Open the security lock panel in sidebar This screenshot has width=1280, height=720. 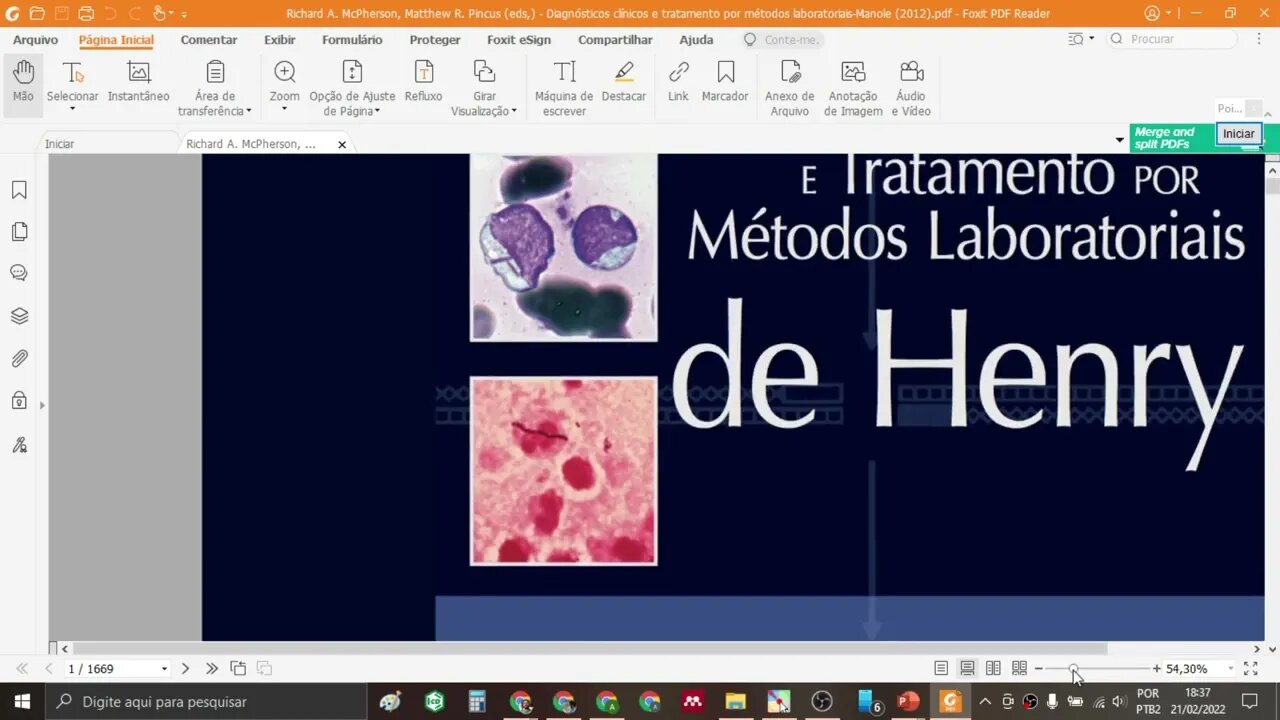click(19, 401)
